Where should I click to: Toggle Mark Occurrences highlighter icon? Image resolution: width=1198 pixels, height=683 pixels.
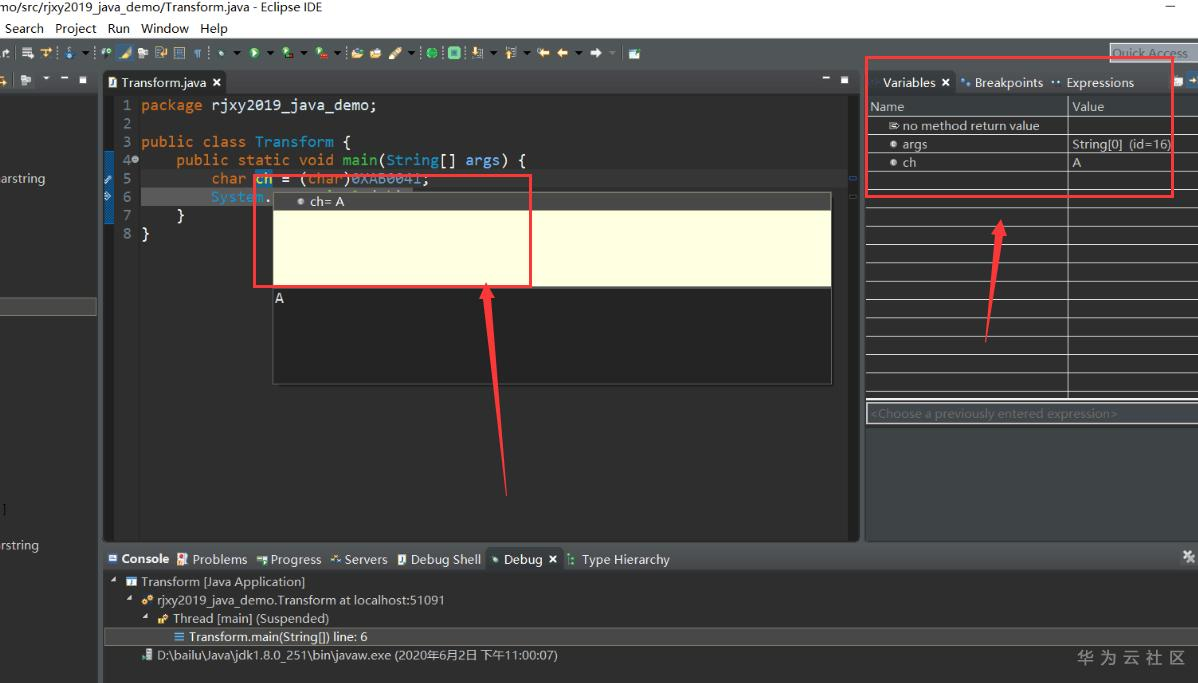[125, 53]
